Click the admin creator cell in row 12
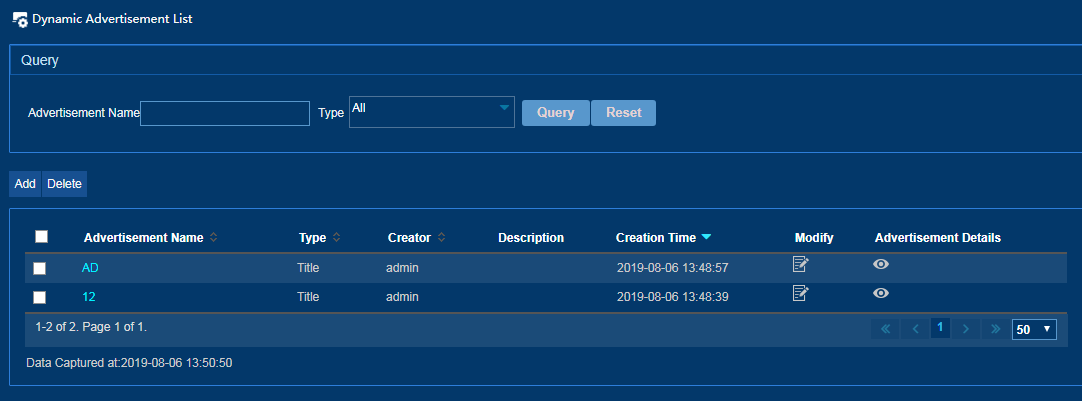The height and width of the screenshot is (401, 1082). pyautogui.click(x=402, y=297)
